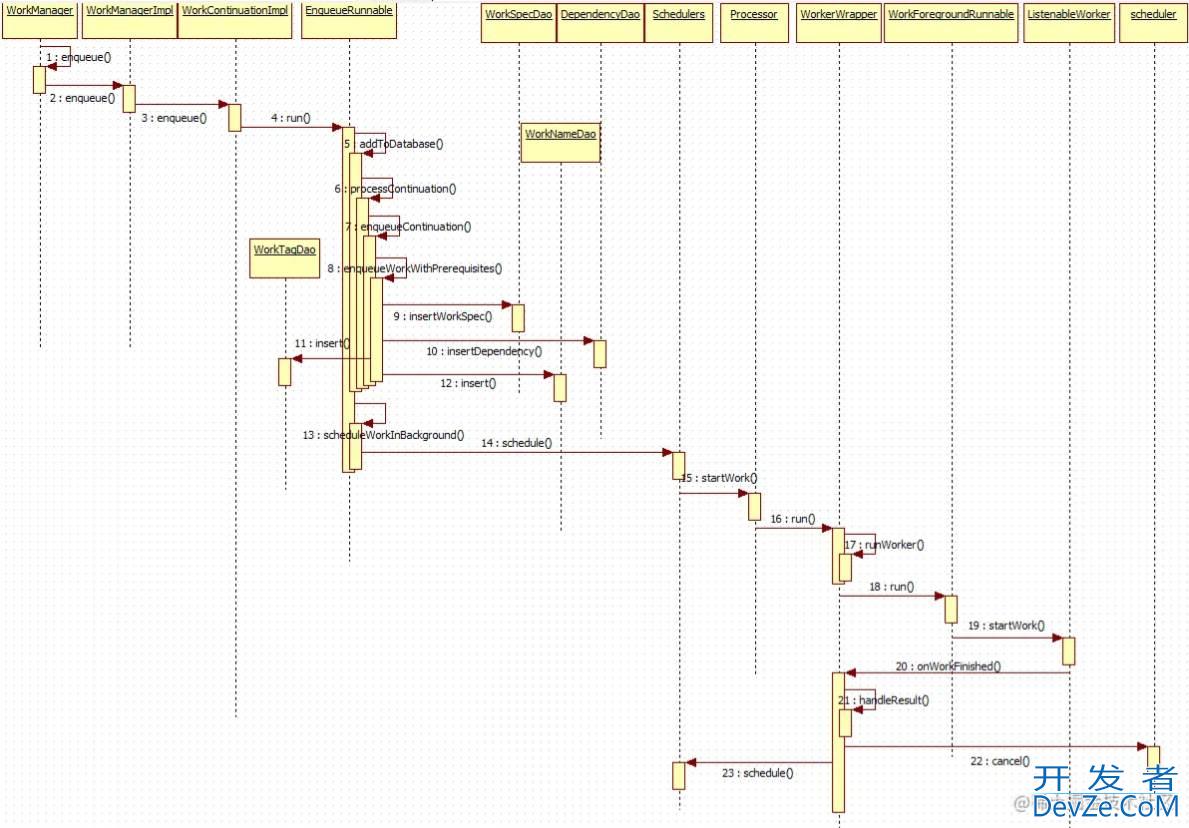This screenshot has height=828, width=1189.
Task: Click the lowercase scheduler object box
Action: point(1153,23)
